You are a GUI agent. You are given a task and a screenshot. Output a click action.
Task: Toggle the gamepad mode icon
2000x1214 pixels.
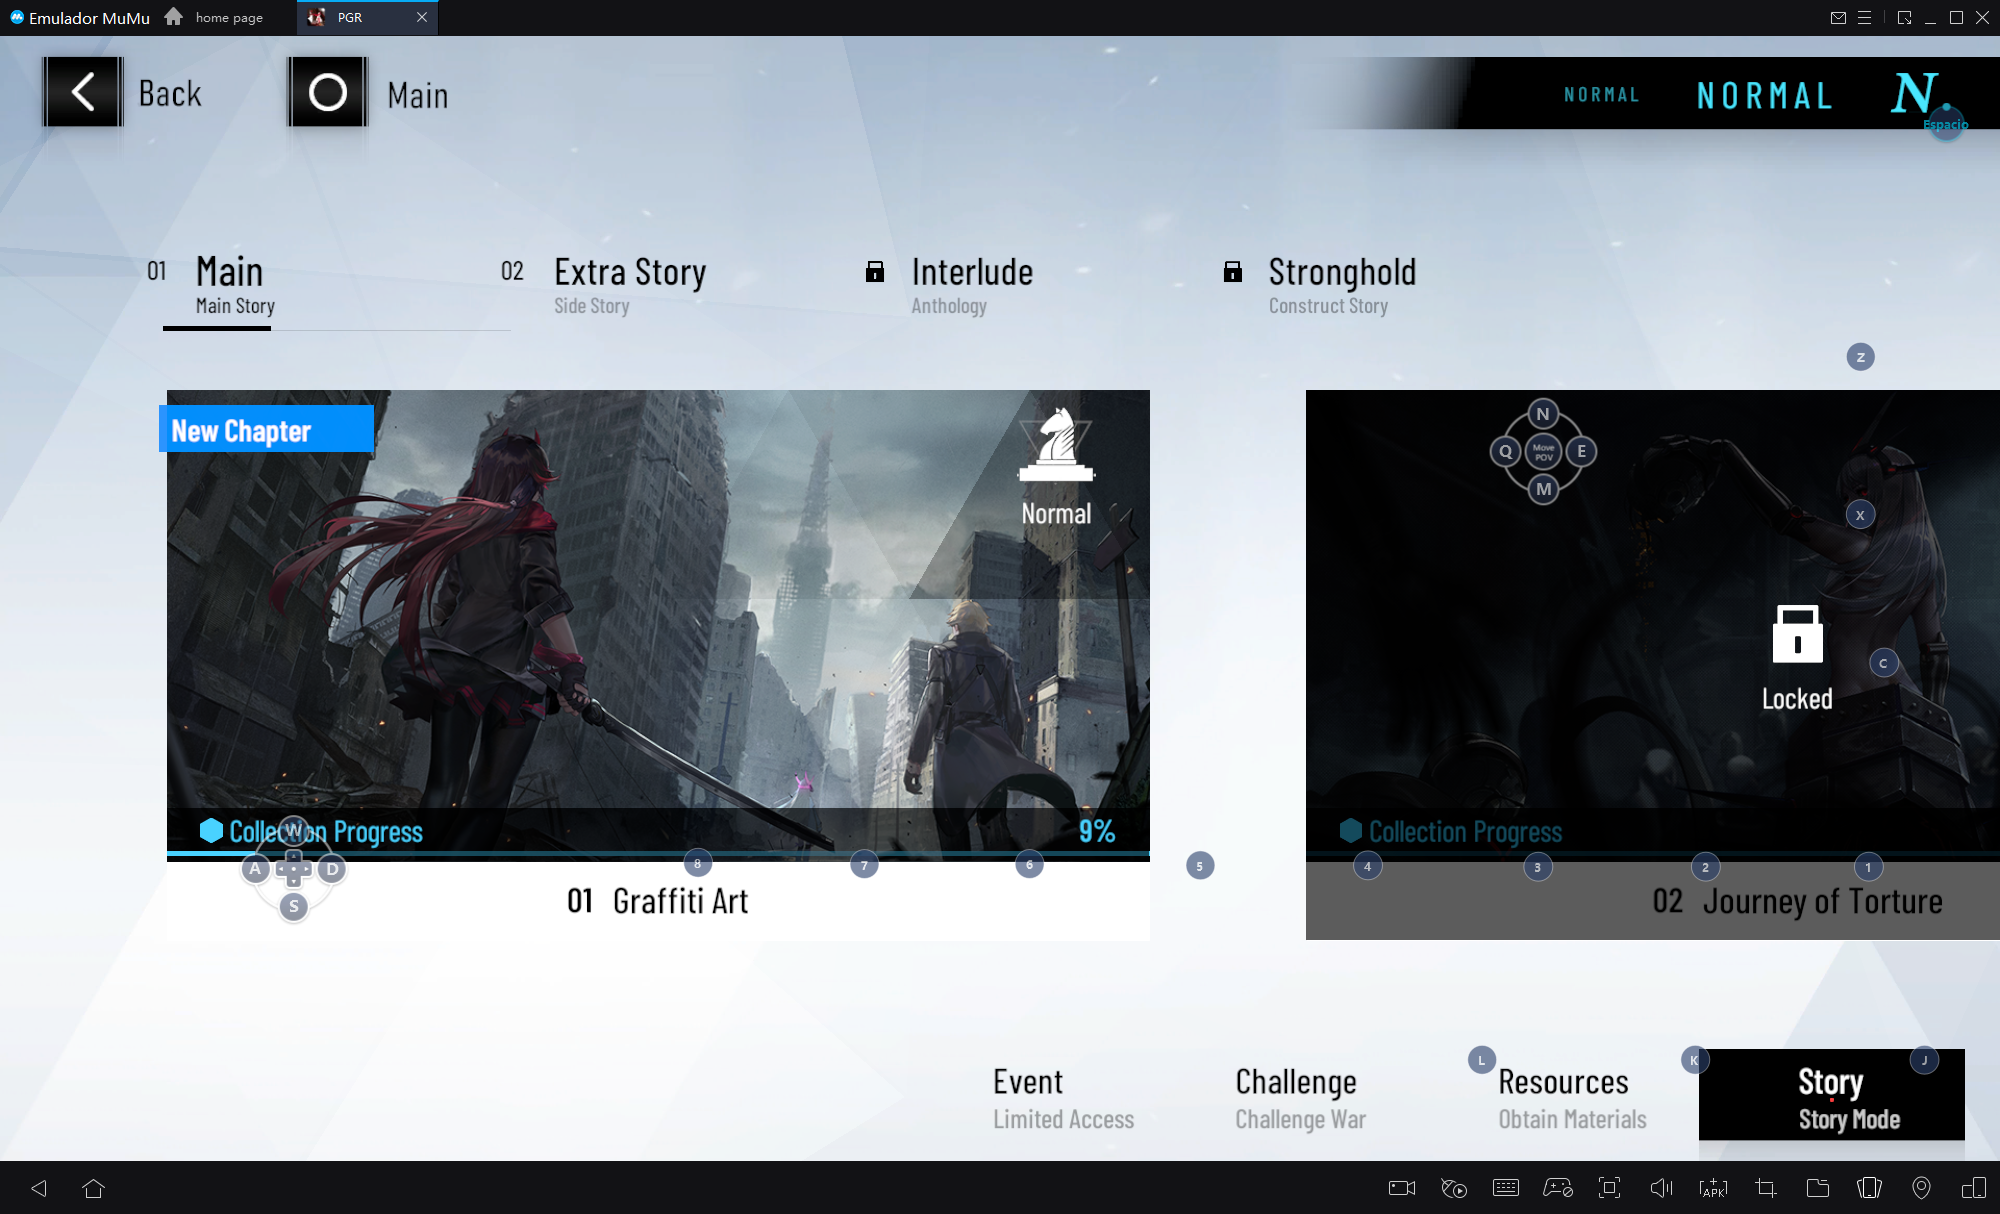coord(1557,1188)
